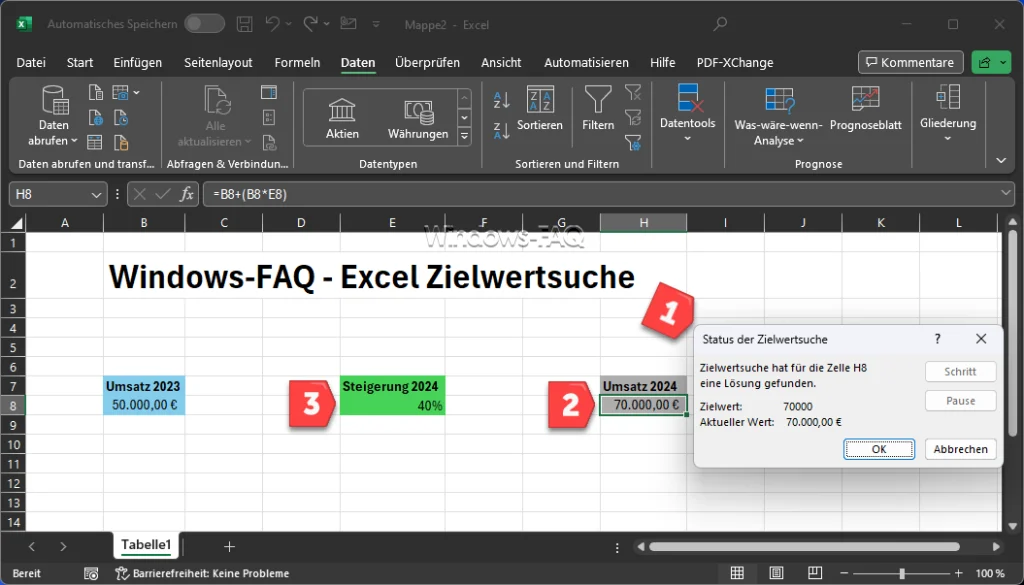Sort descending Z to A
Image resolution: width=1024 pixels, height=585 pixels.
point(502,131)
